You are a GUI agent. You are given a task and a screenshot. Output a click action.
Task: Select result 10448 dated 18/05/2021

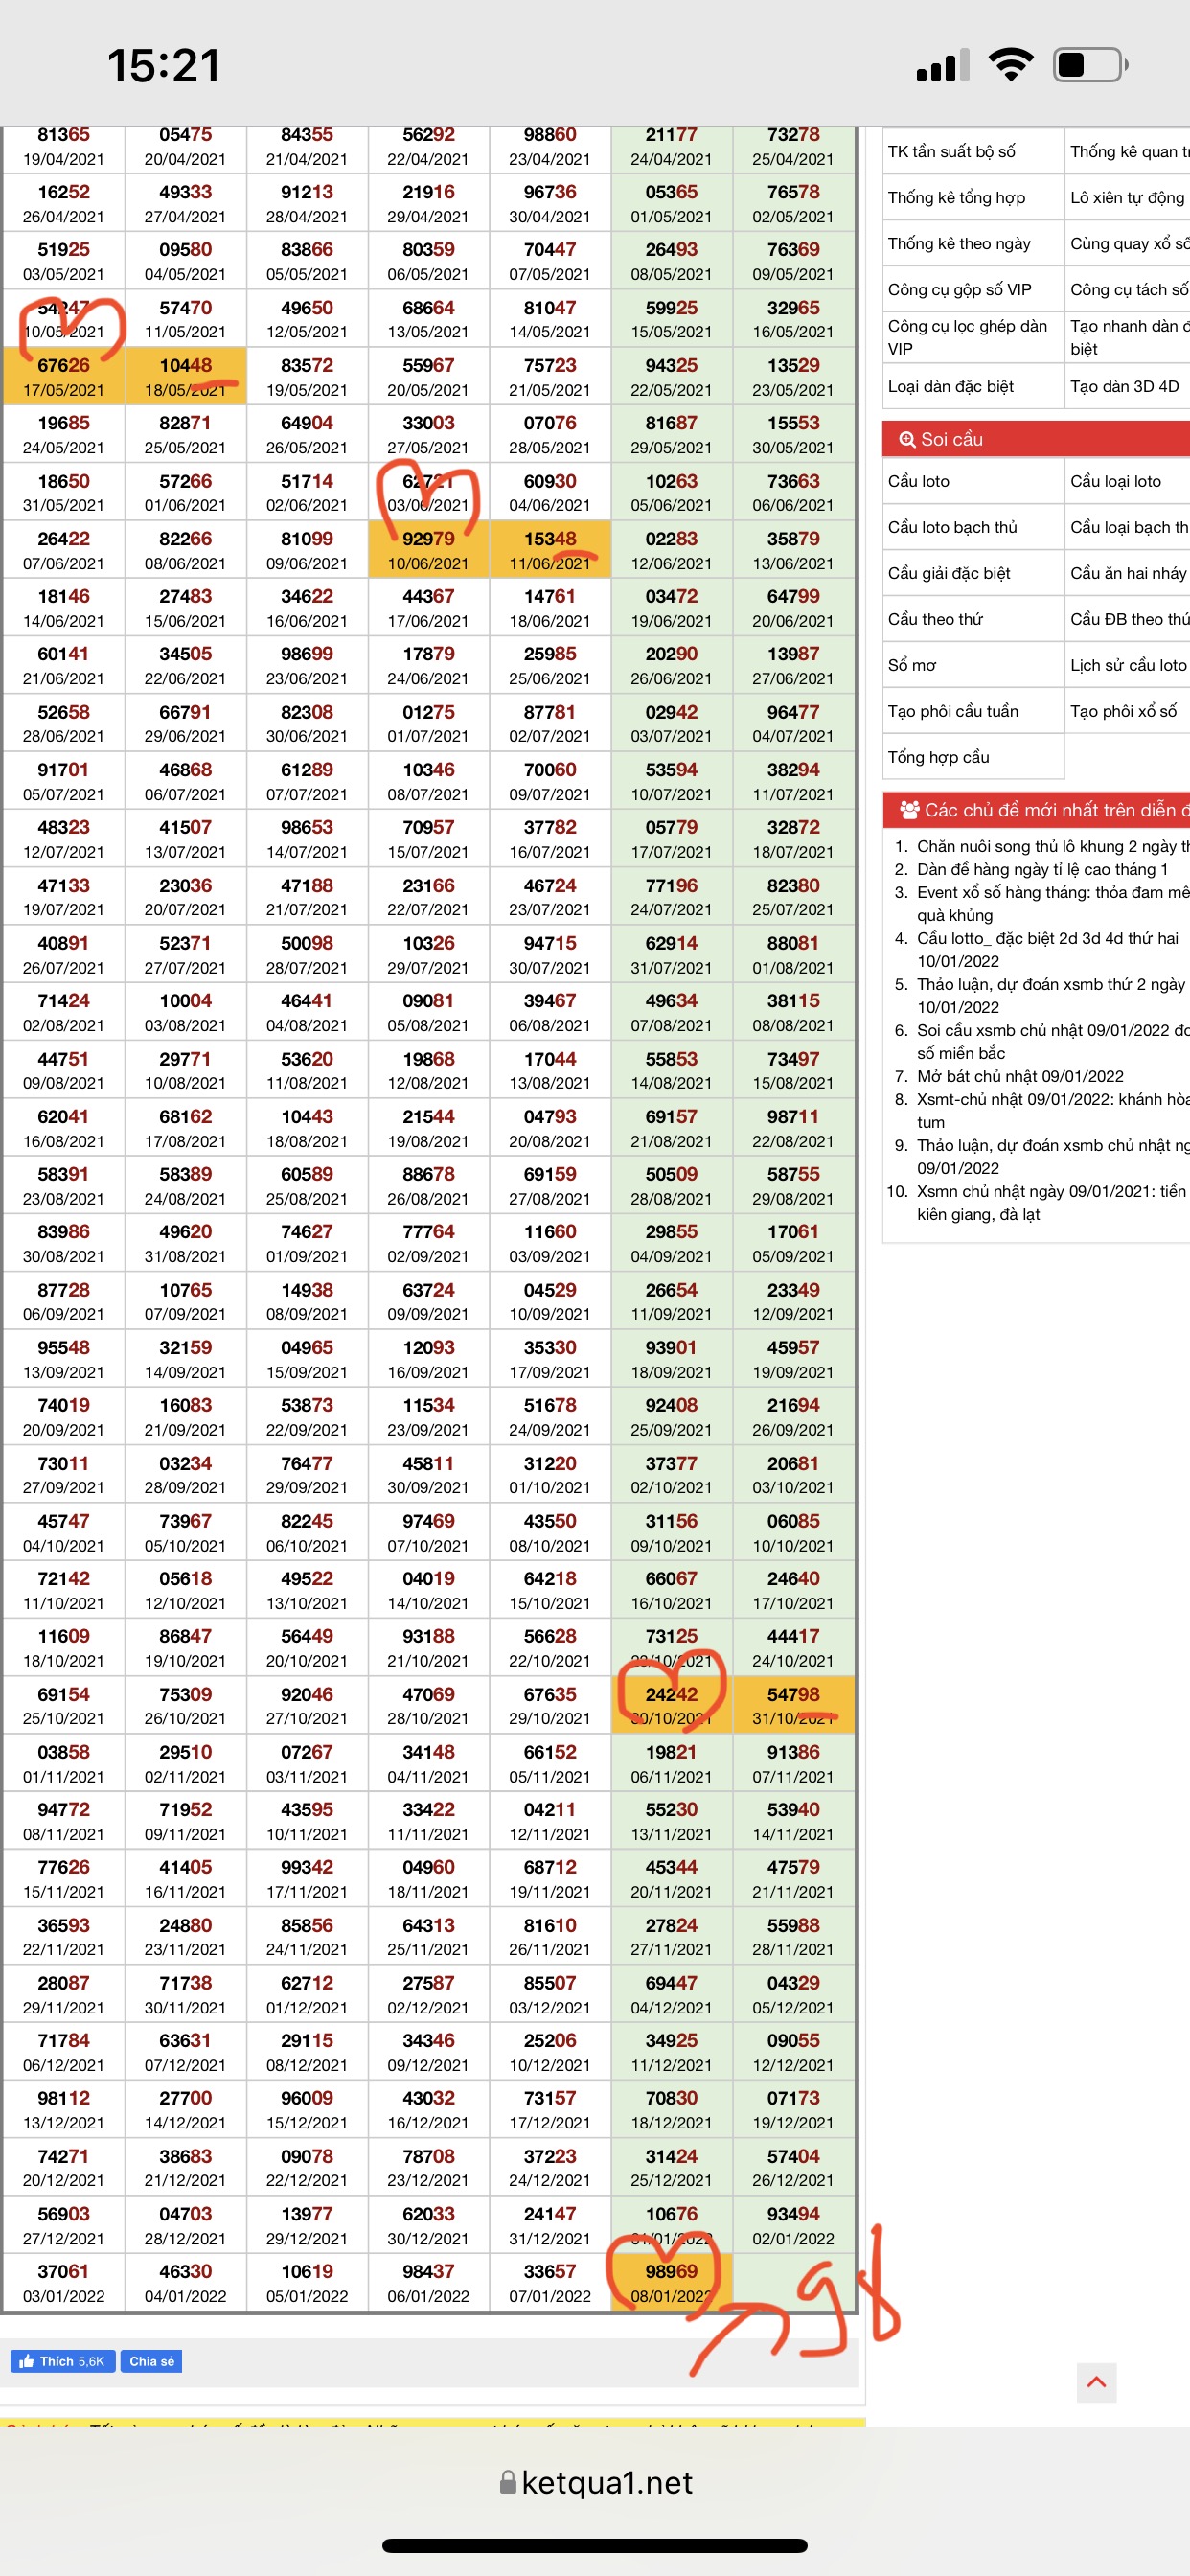186,376
